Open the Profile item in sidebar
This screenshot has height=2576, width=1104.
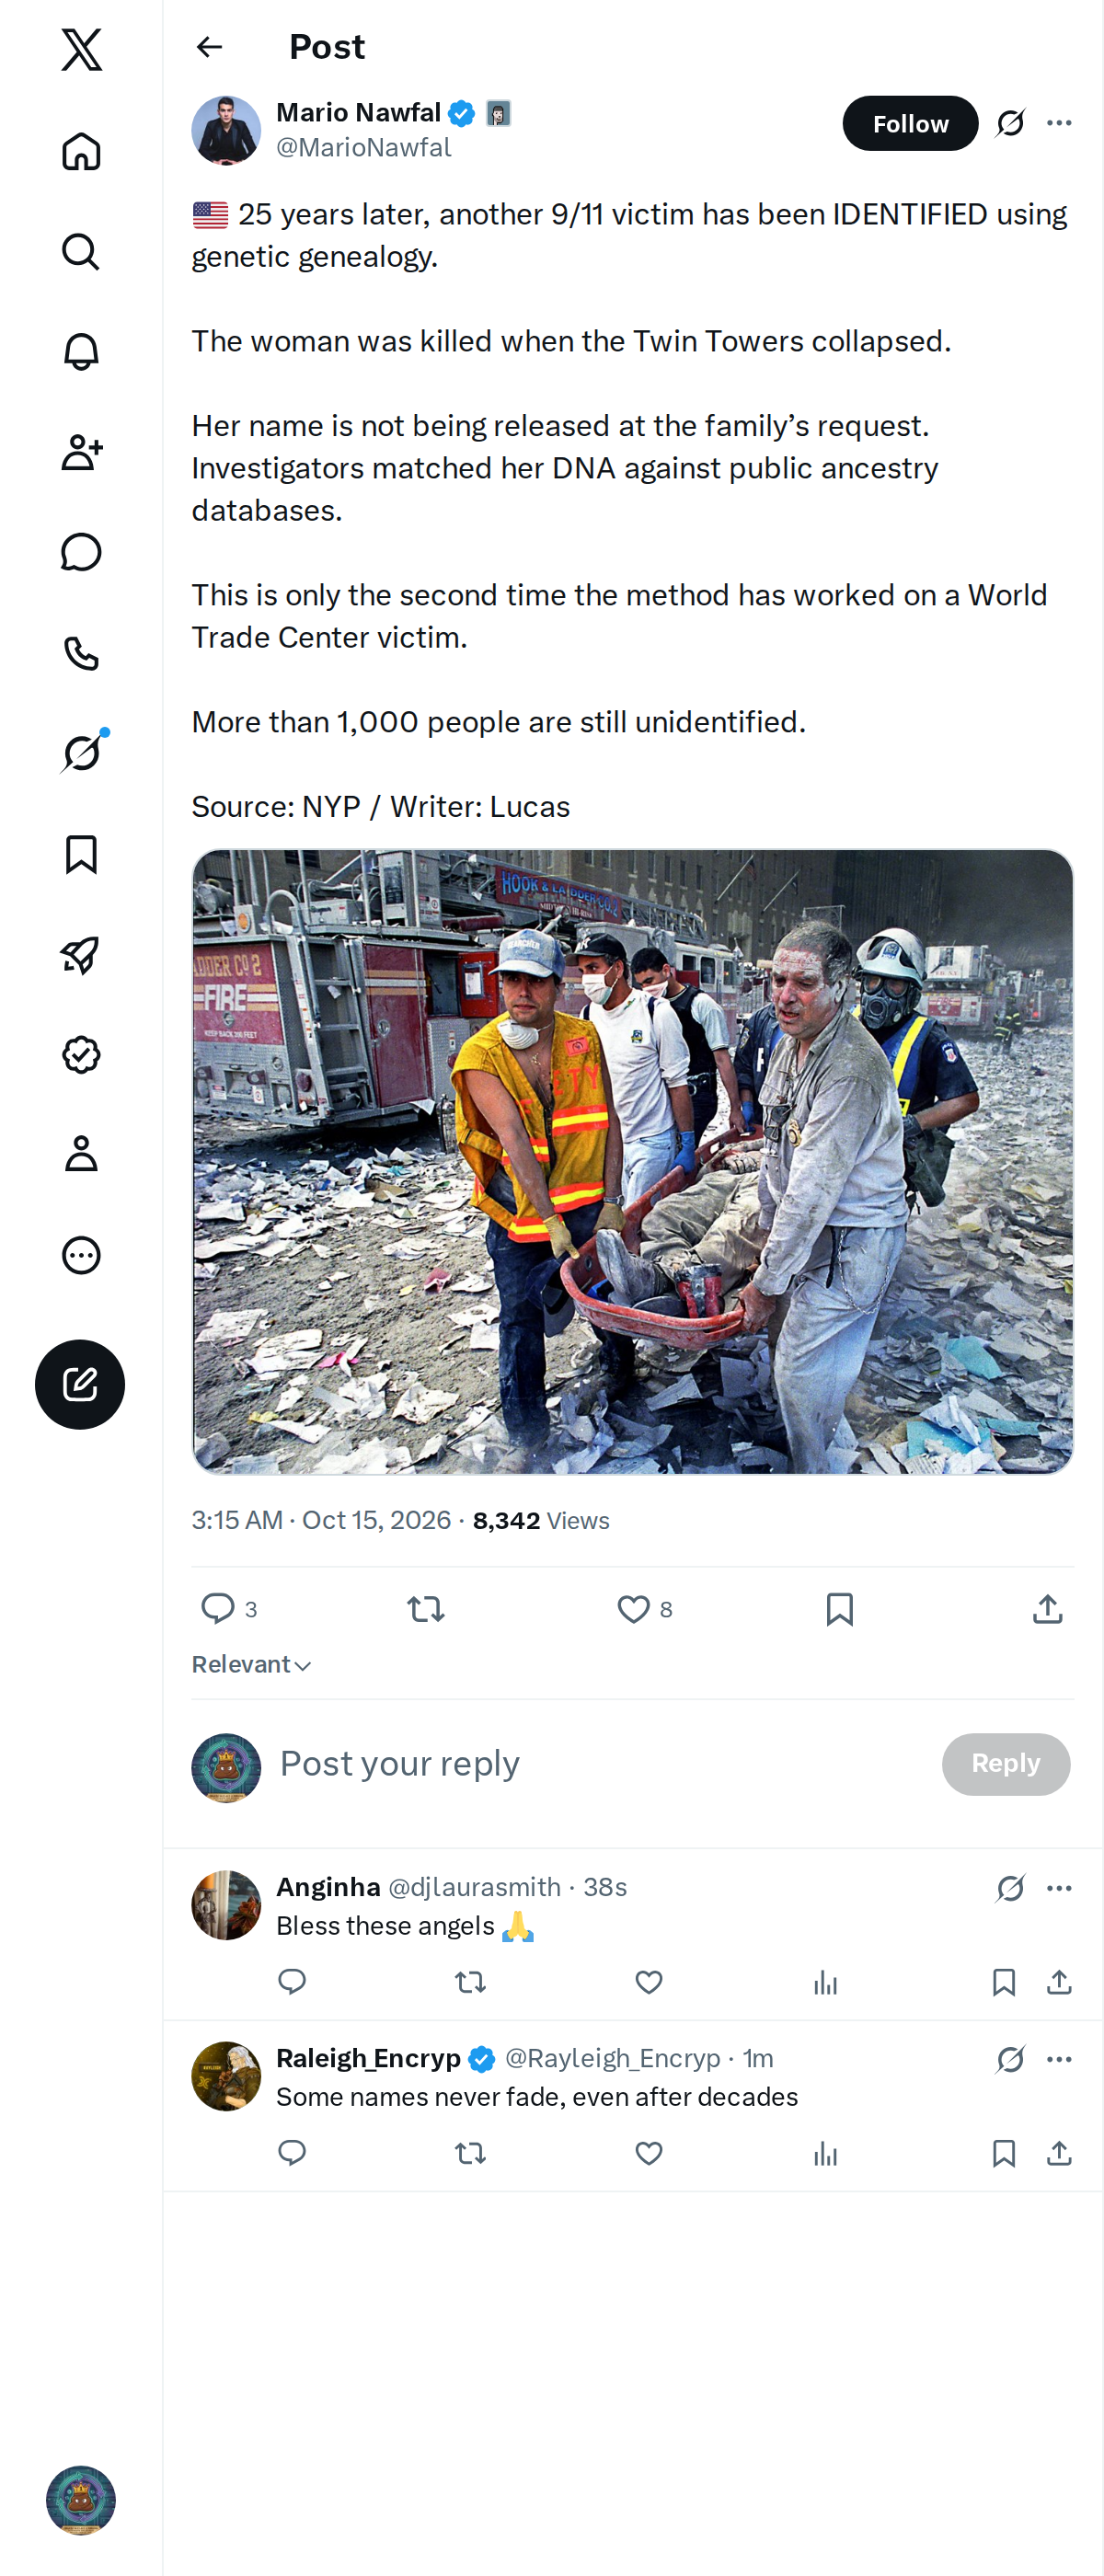click(x=81, y=1154)
